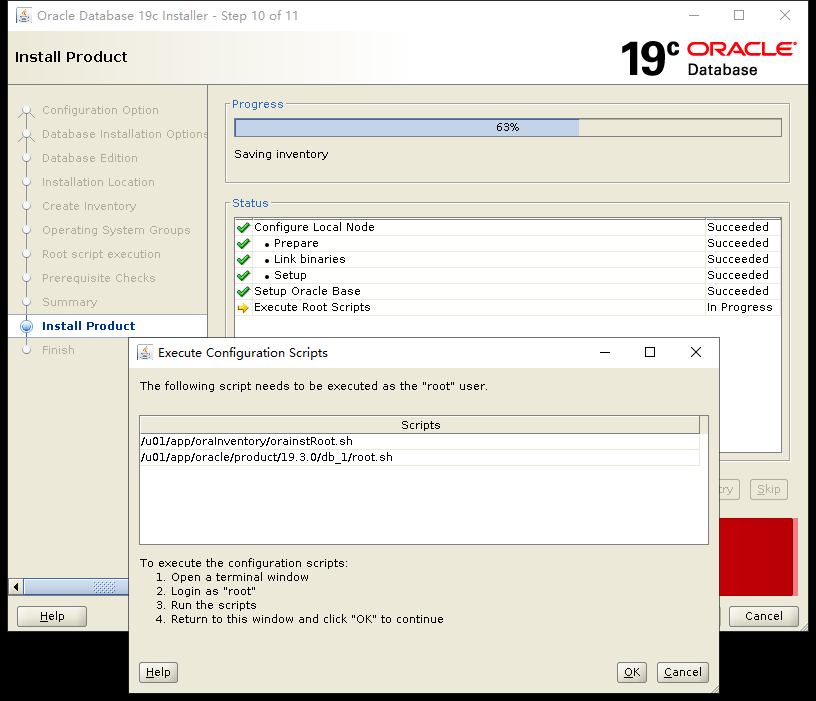The image size is (816, 701).
Task: Select Installation Location step in sidebar
Action: [98, 182]
